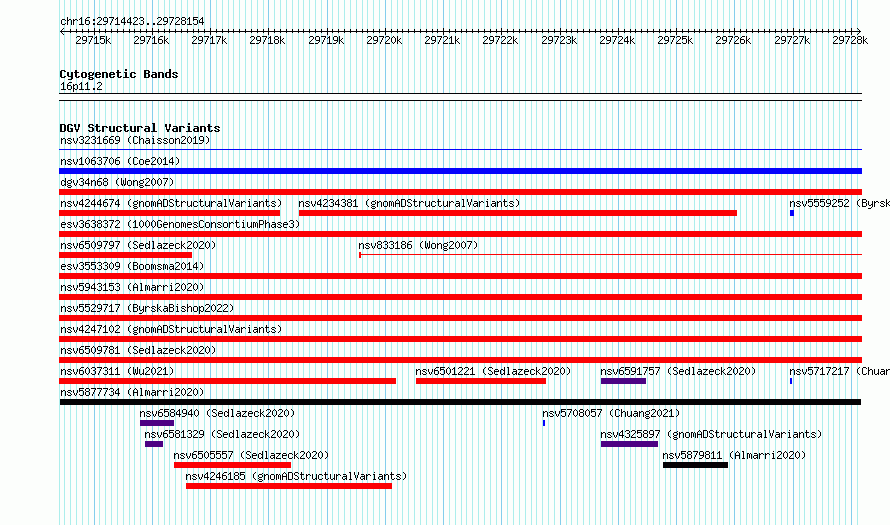Open nsv5529717 (ByrskaBishop2022) label
The image size is (890, 525).
[x=147, y=308]
